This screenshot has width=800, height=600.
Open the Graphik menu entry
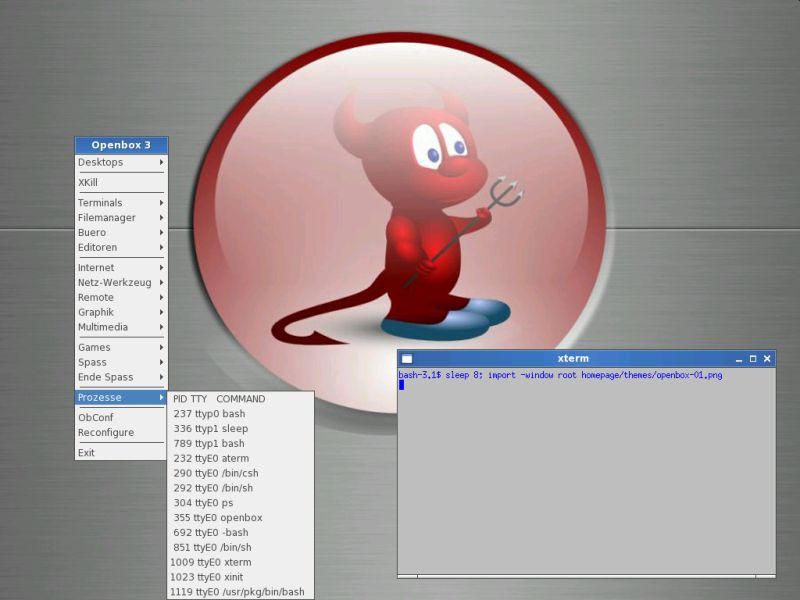121,312
